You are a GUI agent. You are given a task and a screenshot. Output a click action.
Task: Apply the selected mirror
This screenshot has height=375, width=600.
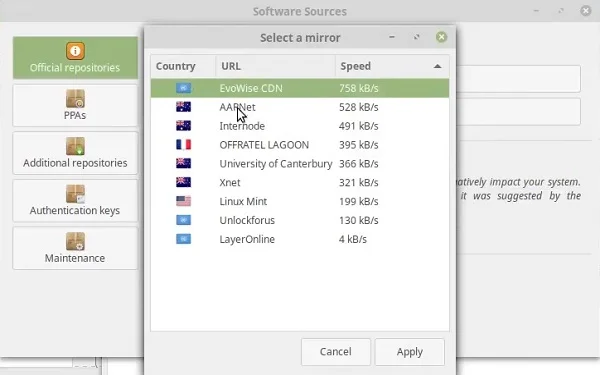tap(409, 352)
